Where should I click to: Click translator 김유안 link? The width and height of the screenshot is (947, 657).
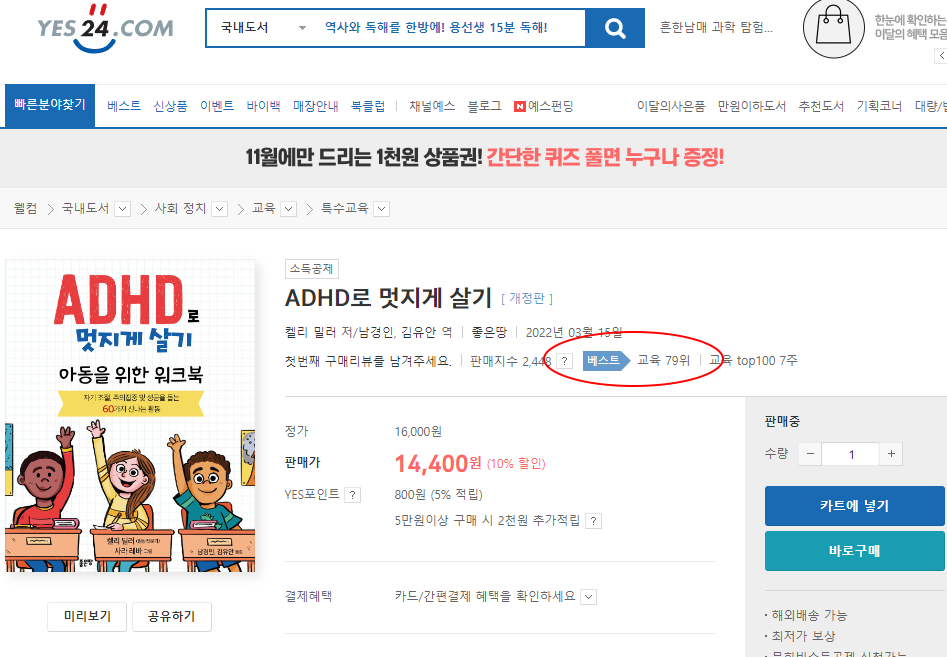pyautogui.click(x=420, y=332)
